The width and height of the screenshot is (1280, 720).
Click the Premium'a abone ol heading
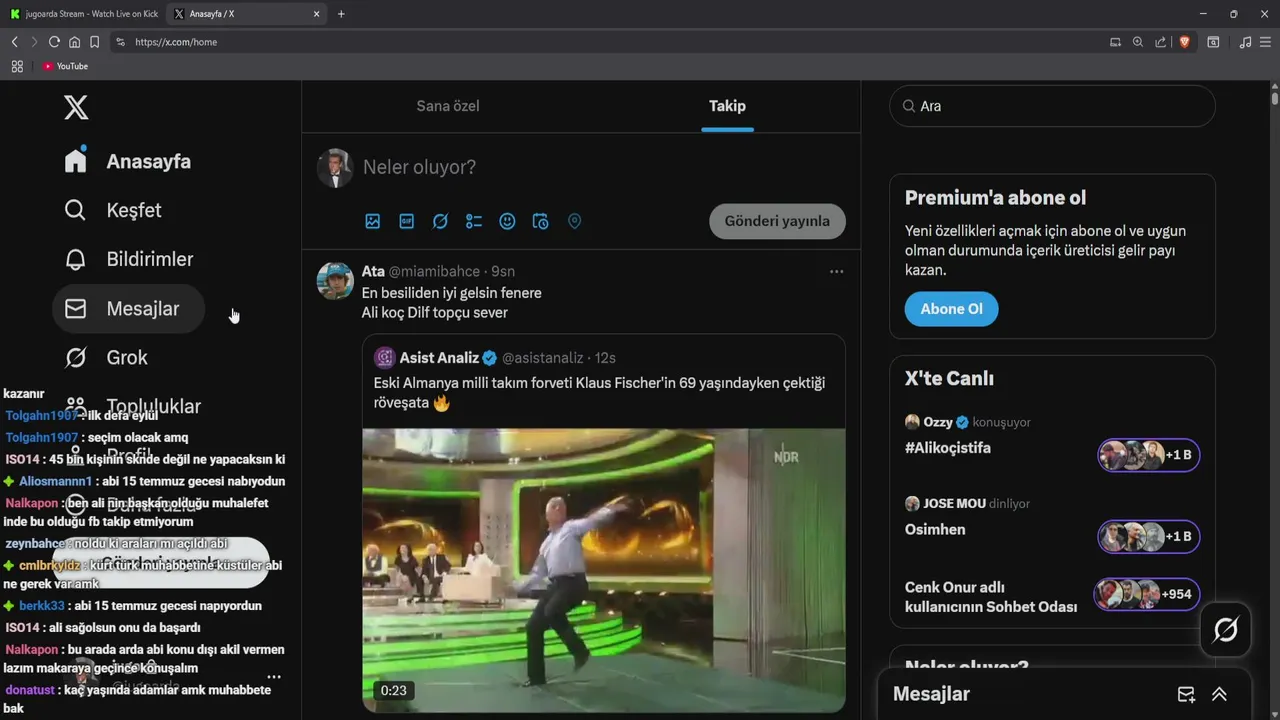(995, 198)
